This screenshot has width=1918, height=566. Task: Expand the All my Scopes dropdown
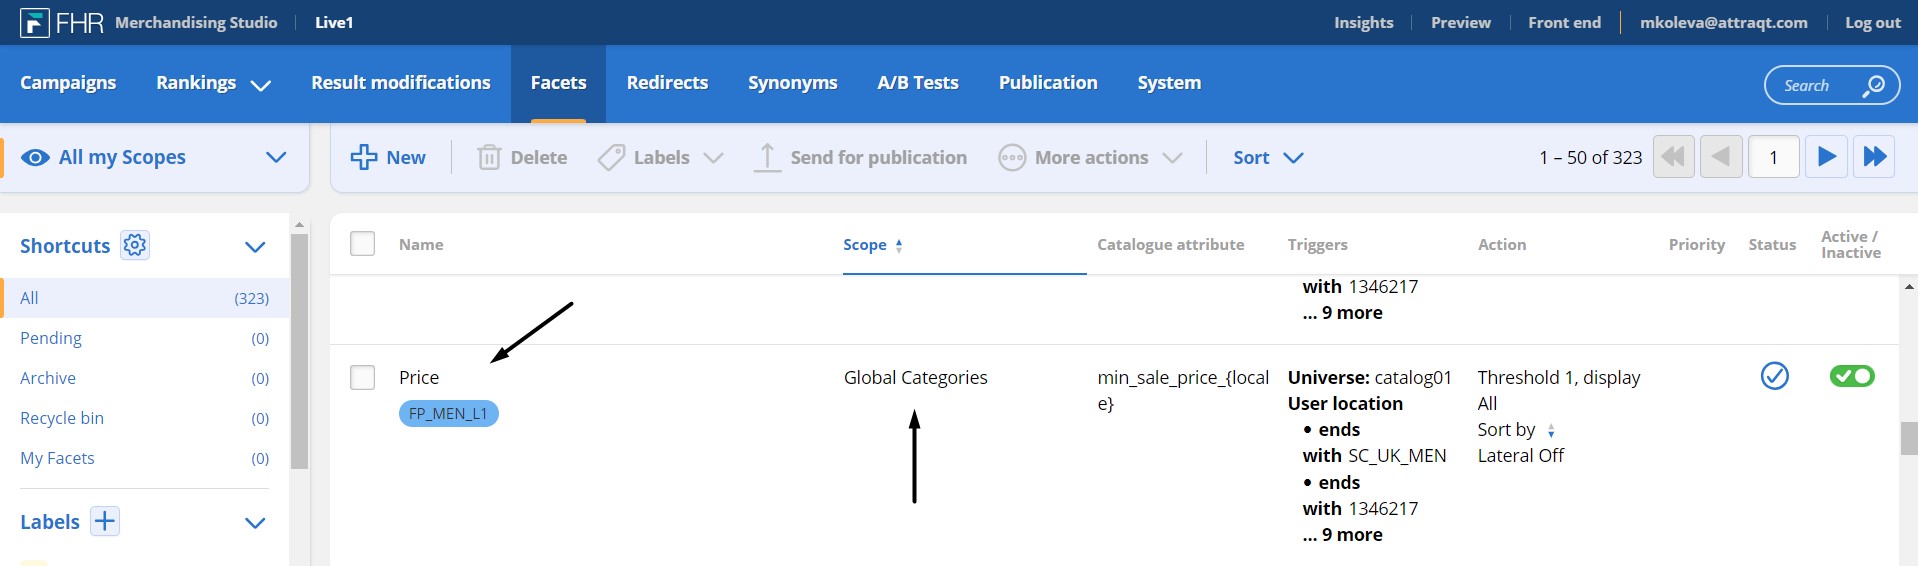pyautogui.click(x=276, y=157)
